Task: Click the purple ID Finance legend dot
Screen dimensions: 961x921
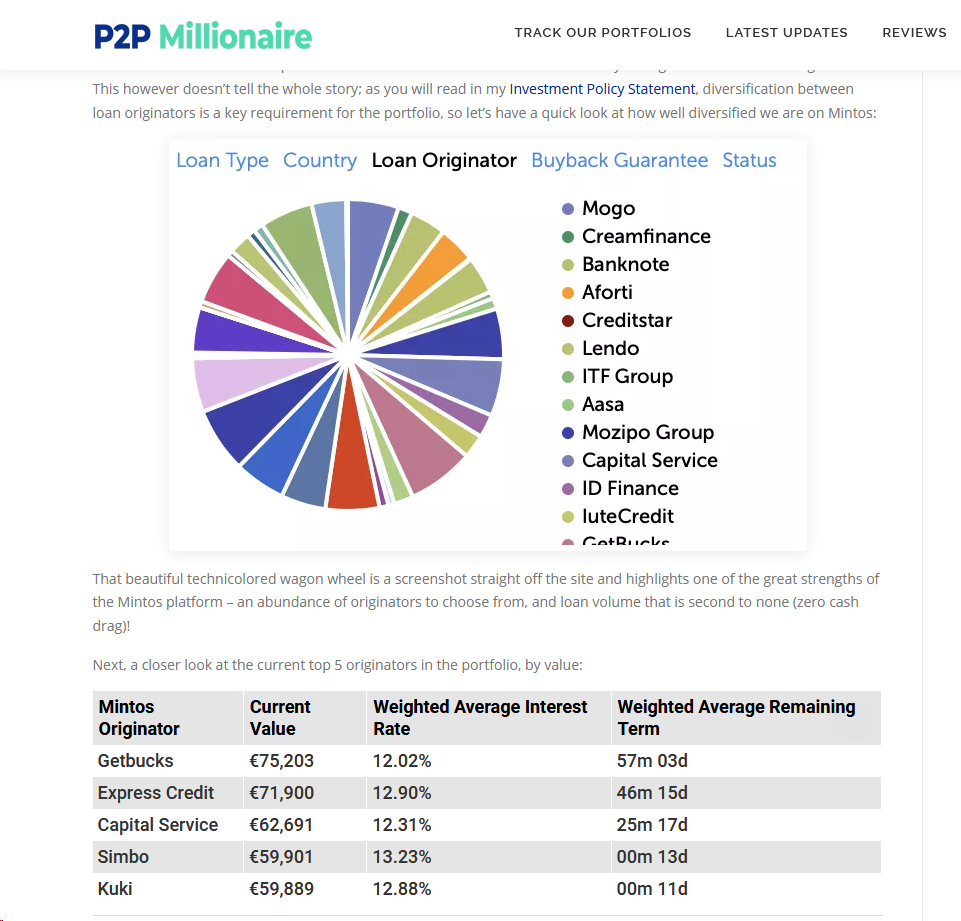Action: 568,489
